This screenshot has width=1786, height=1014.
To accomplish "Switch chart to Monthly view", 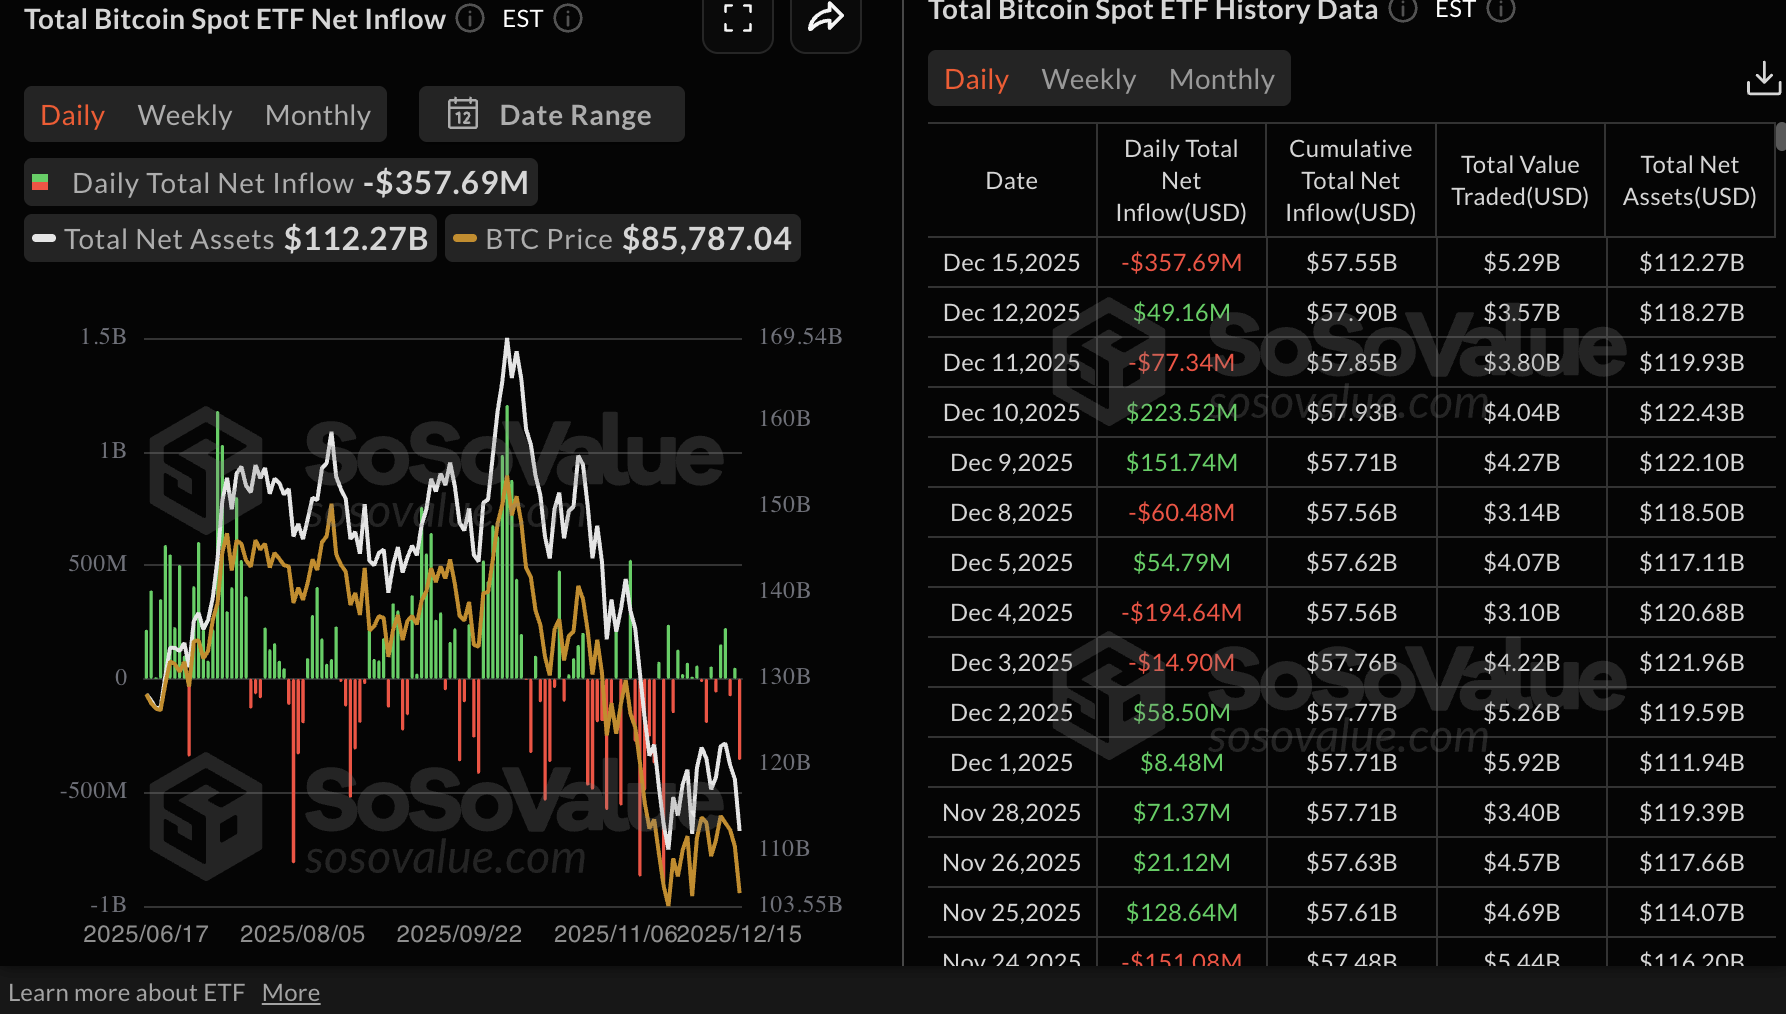I will point(317,114).
